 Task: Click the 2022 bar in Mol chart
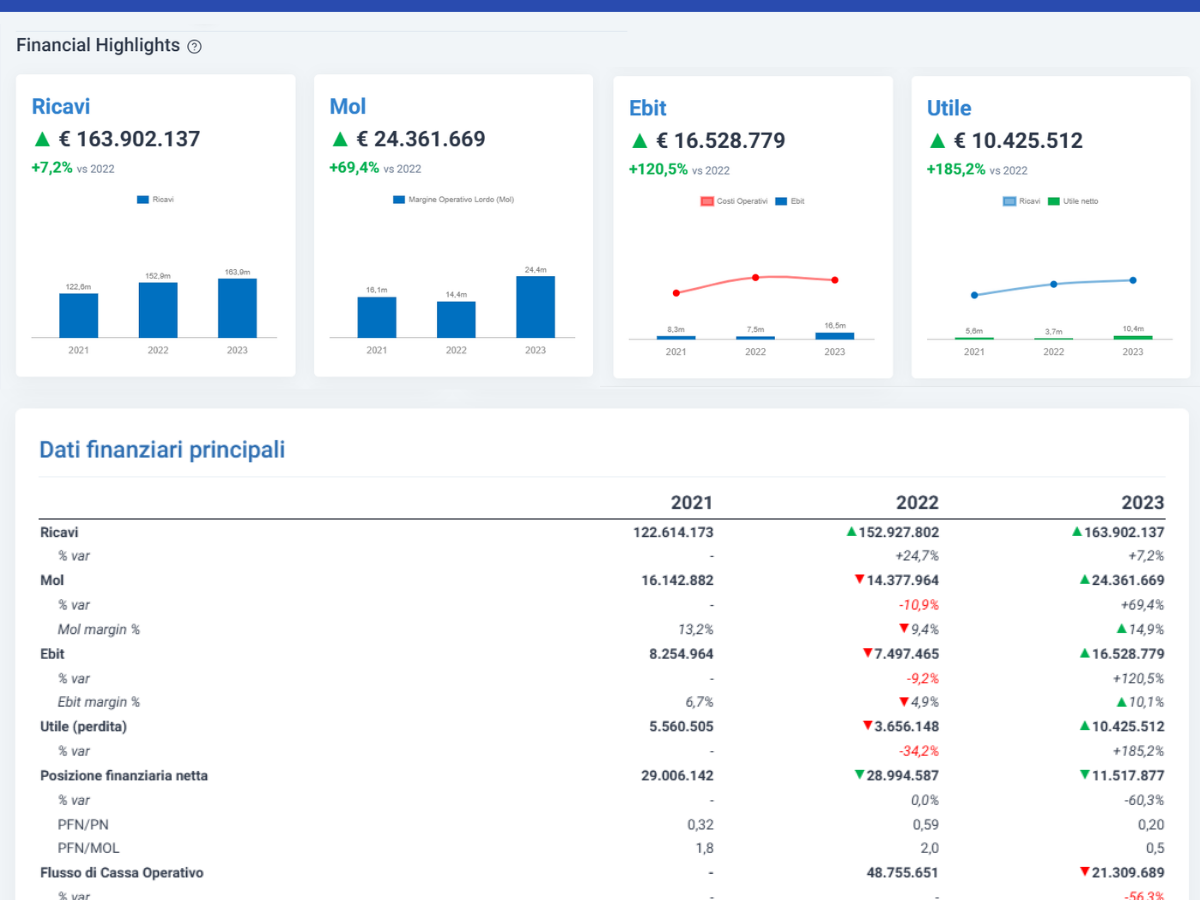click(456, 320)
